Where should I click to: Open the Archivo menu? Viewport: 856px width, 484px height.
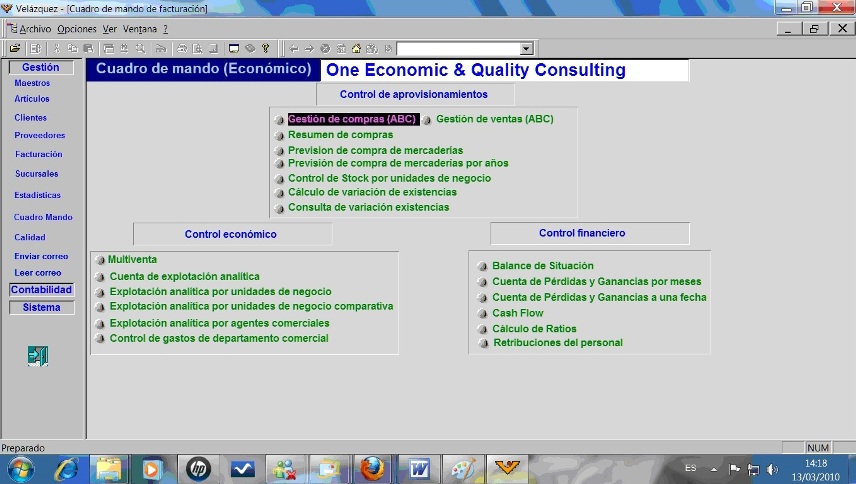[x=35, y=29]
